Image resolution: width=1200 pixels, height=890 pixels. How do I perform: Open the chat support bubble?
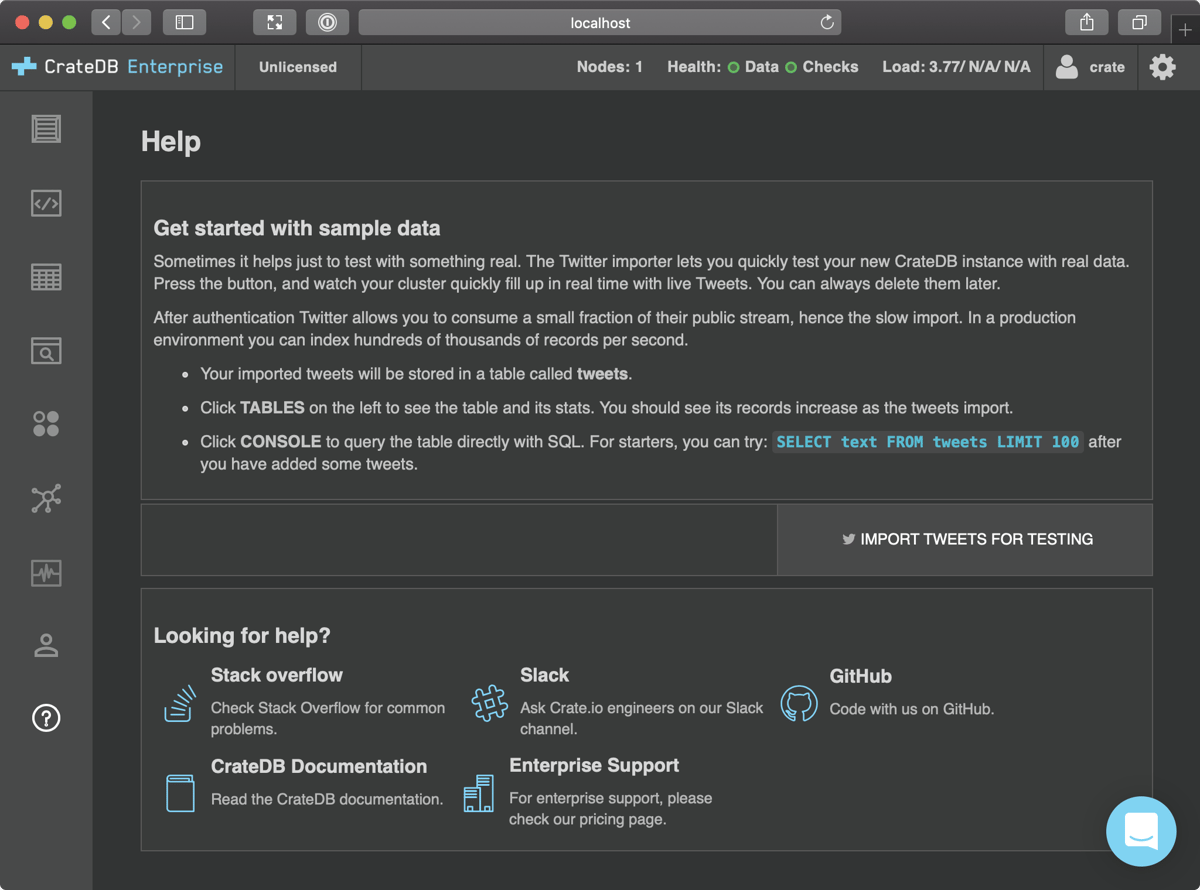pyautogui.click(x=1140, y=831)
